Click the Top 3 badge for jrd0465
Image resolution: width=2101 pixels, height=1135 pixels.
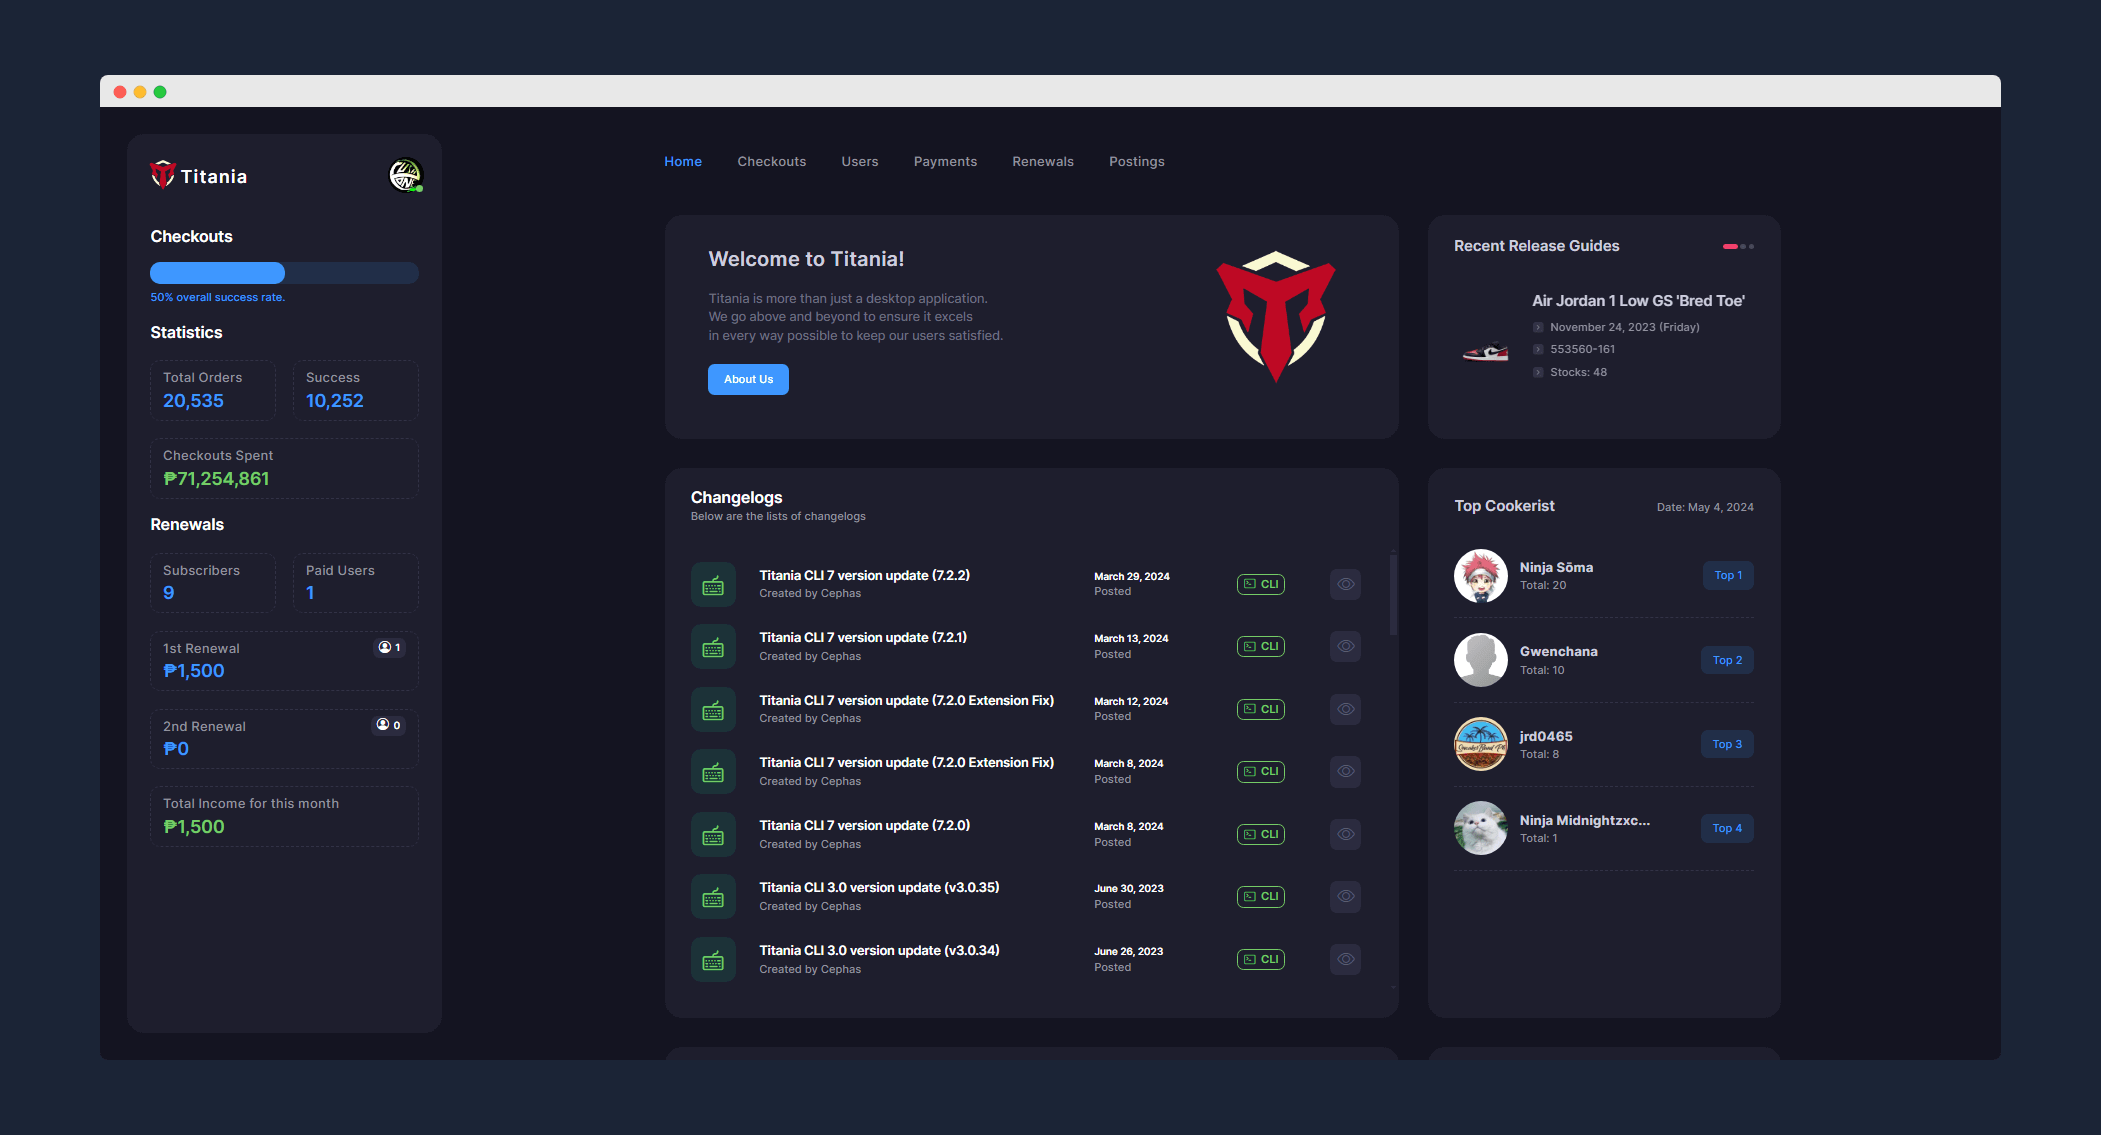tap(1727, 744)
